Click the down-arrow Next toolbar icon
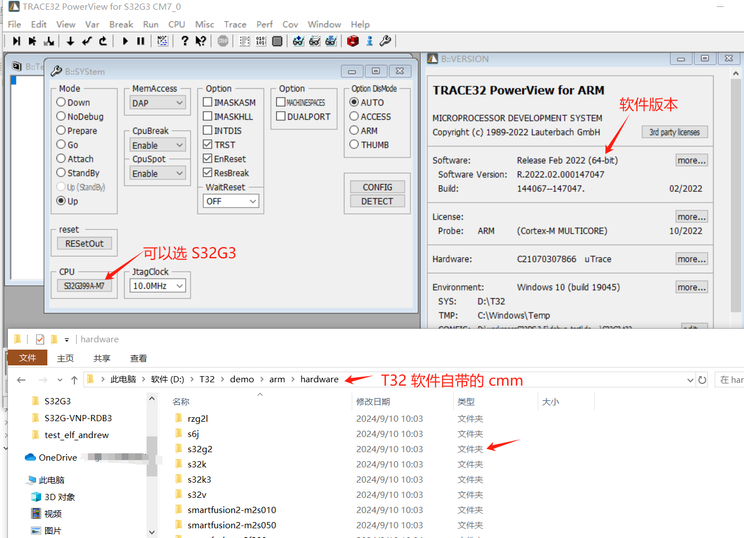 (70, 41)
